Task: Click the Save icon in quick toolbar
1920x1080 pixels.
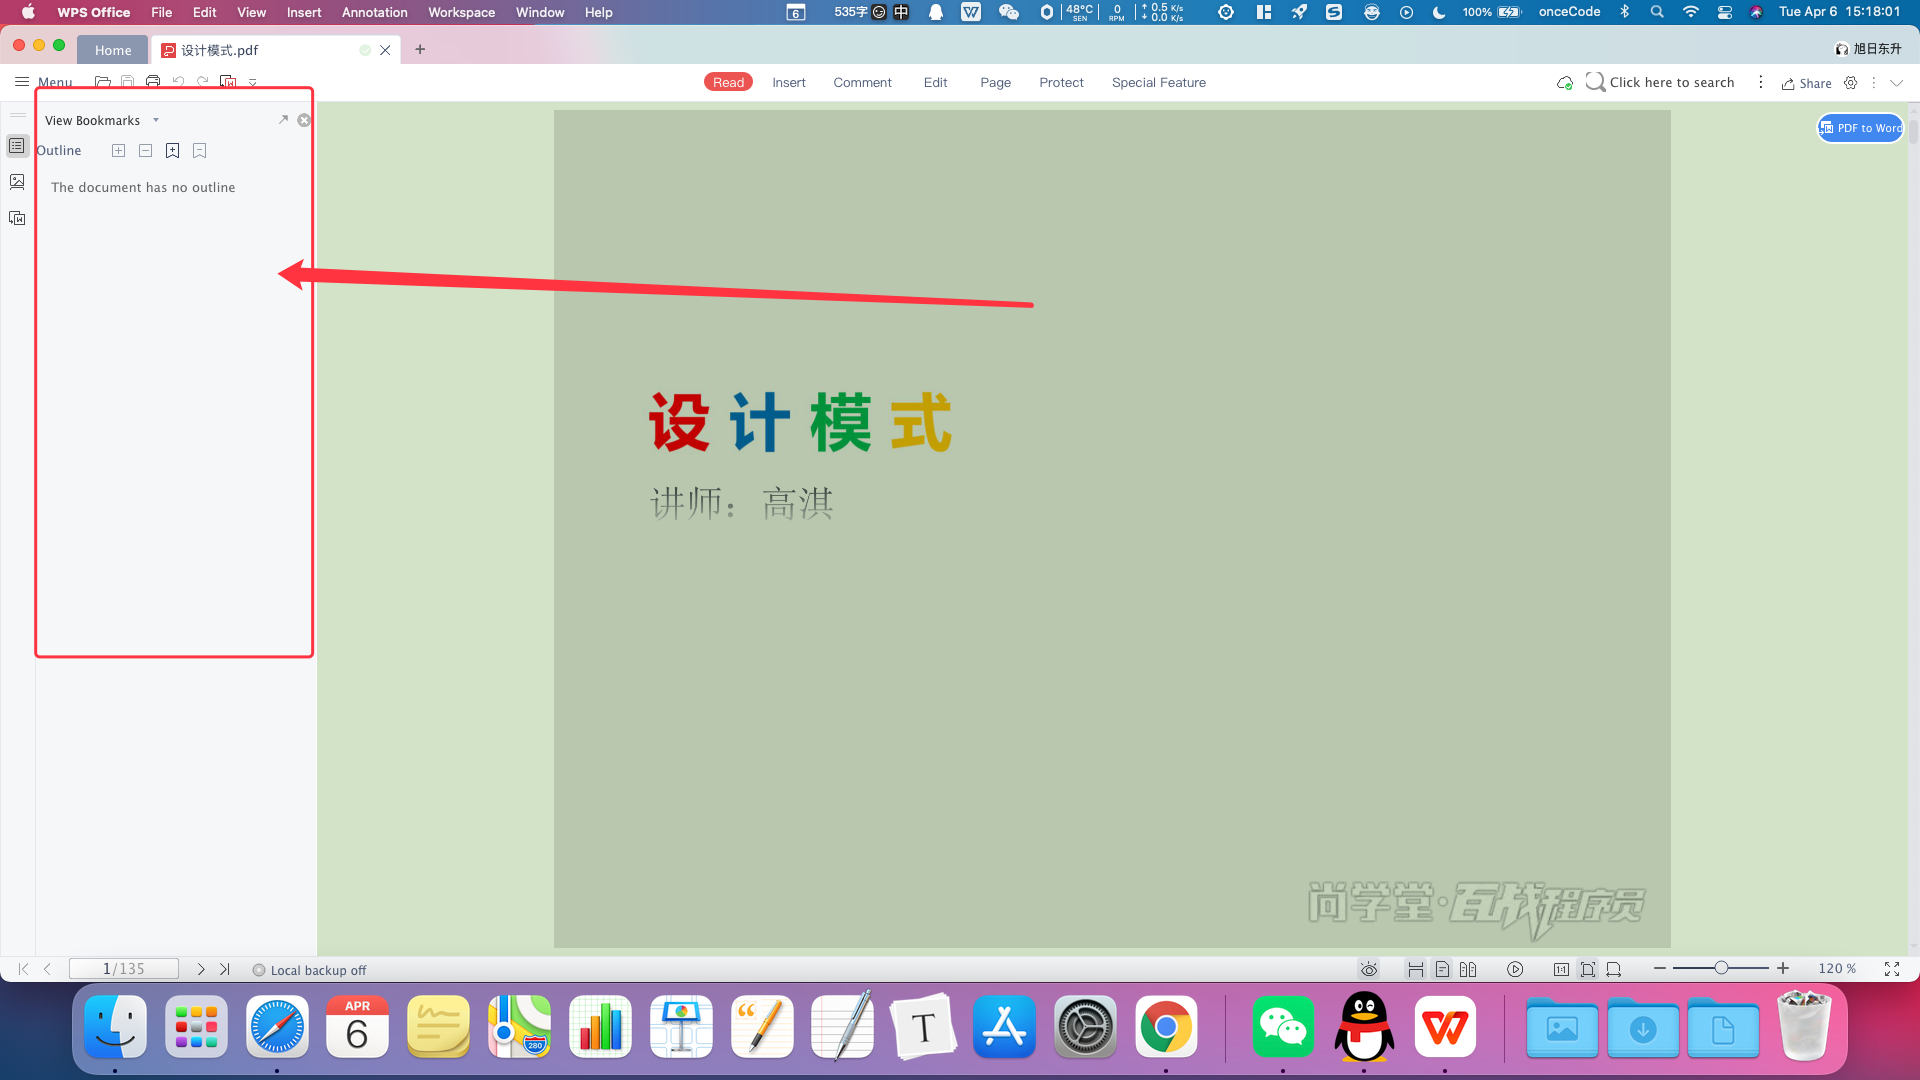Action: pos(127,82)
